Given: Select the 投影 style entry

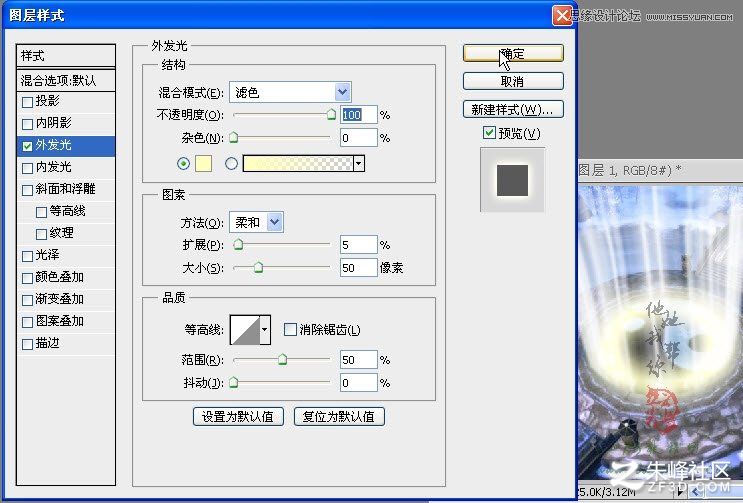Looking at the screenshot, I should click(x=47, y=101).
